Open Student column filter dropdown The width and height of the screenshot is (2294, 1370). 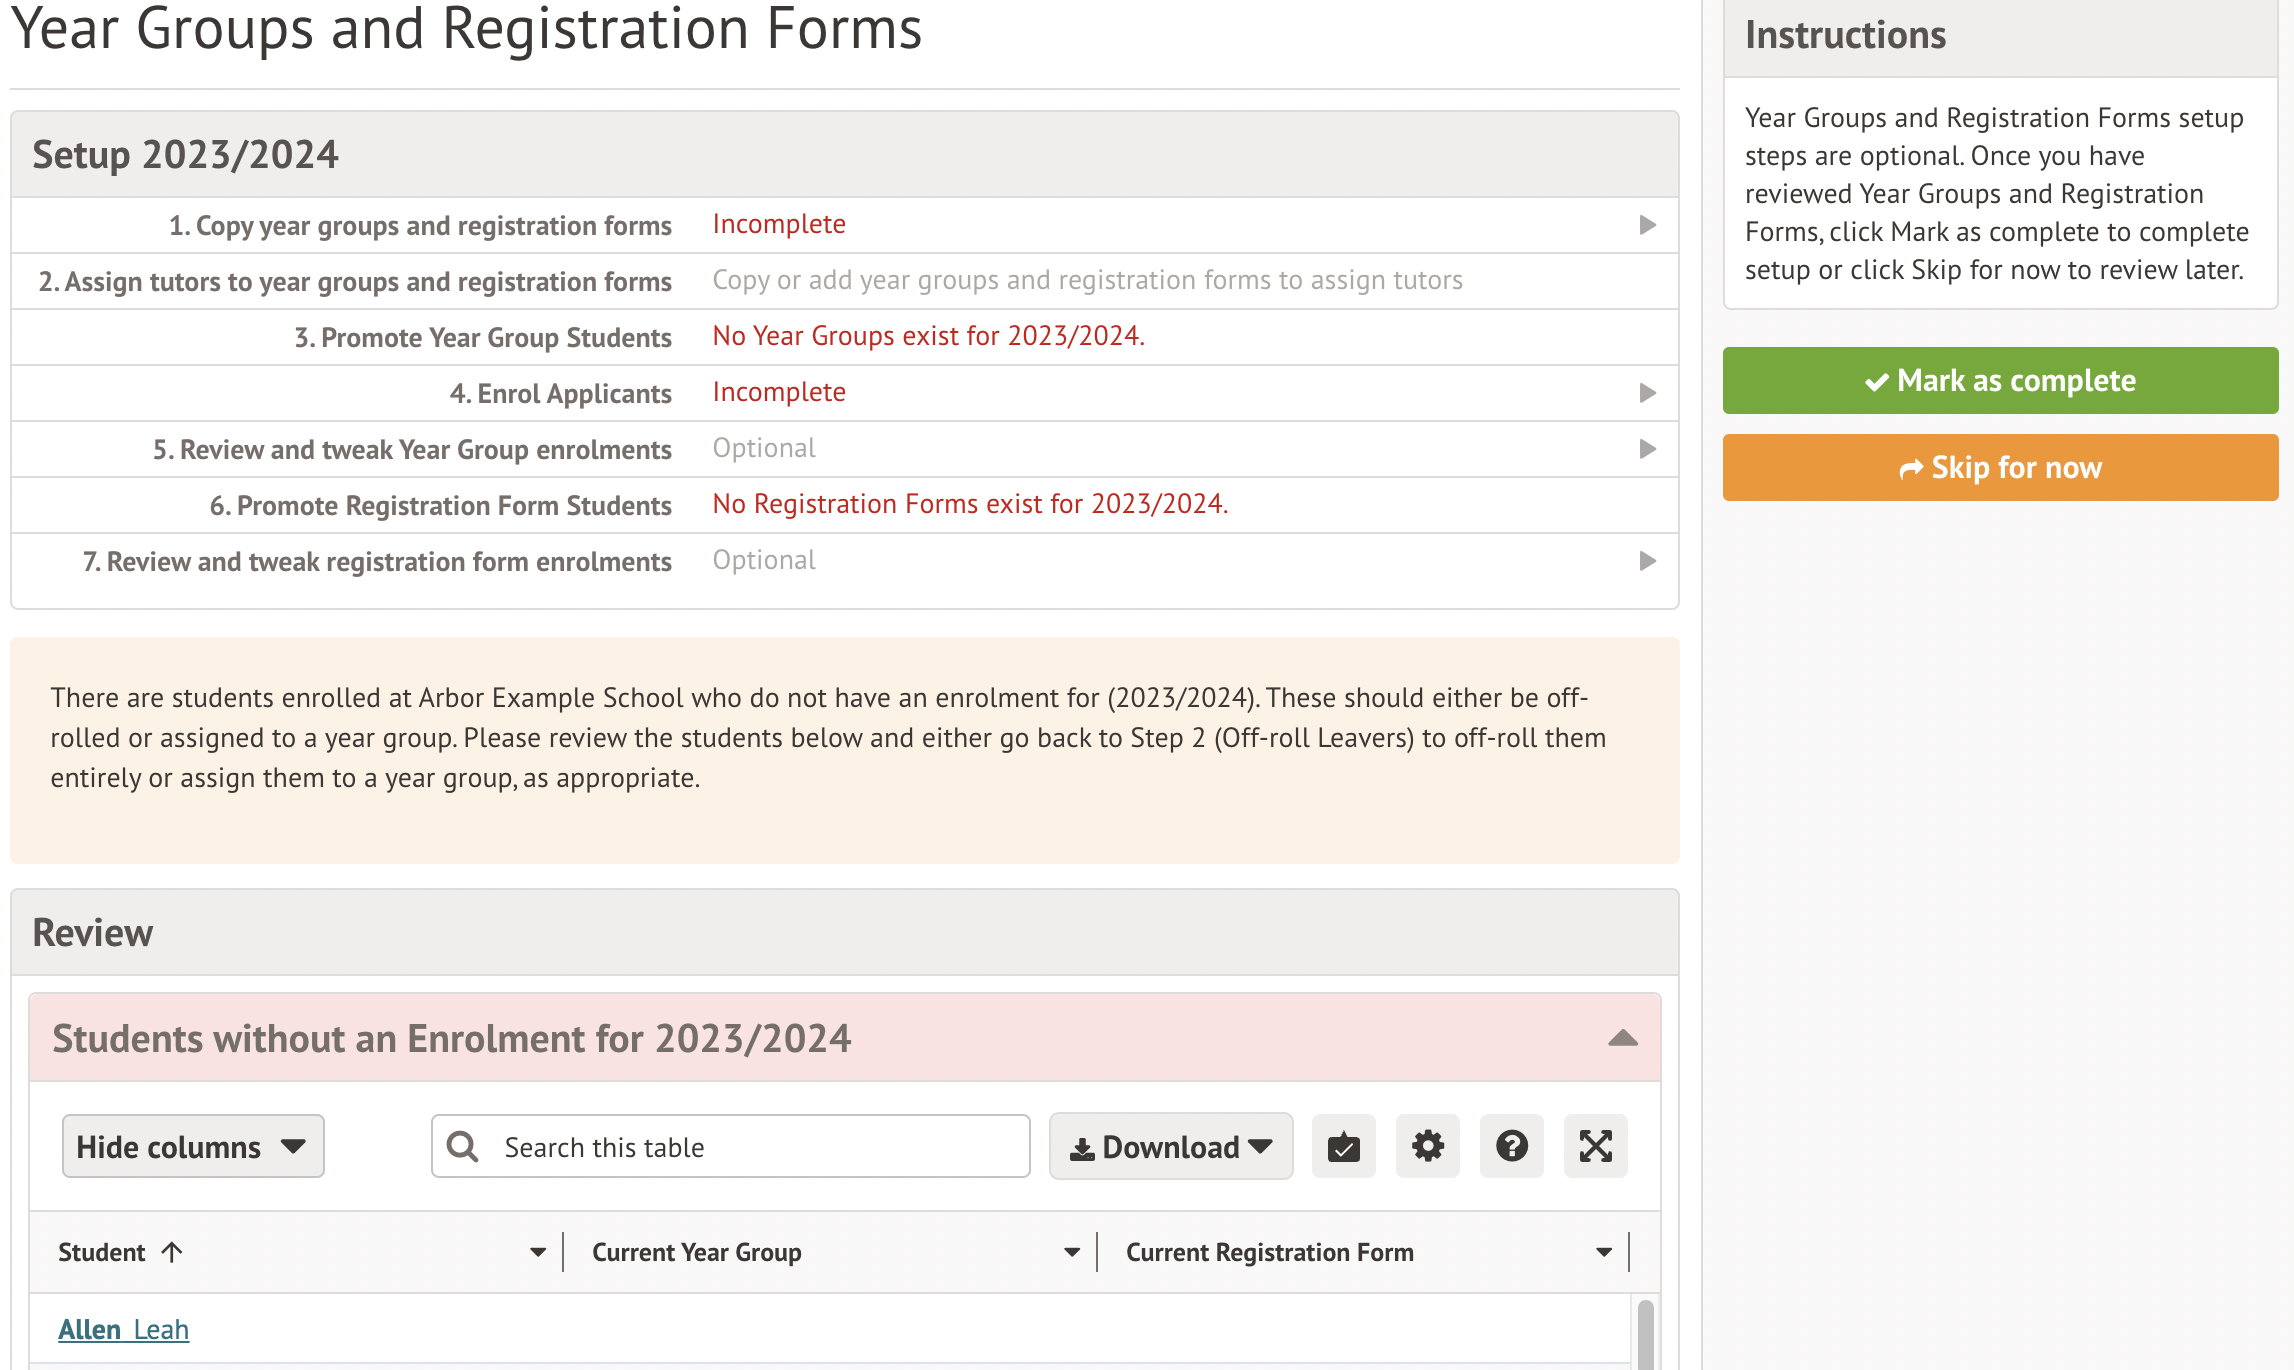click(x=538, y=1252)
